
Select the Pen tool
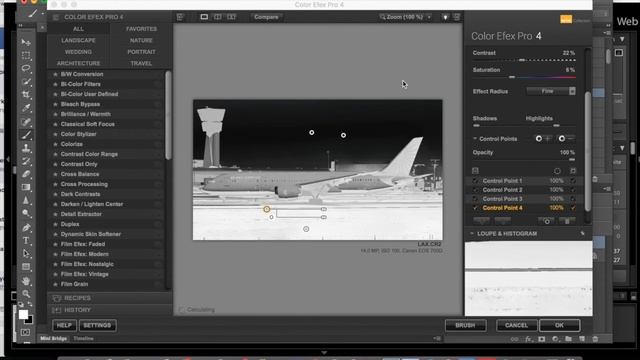pyautogui.click(x=26, y=227)
